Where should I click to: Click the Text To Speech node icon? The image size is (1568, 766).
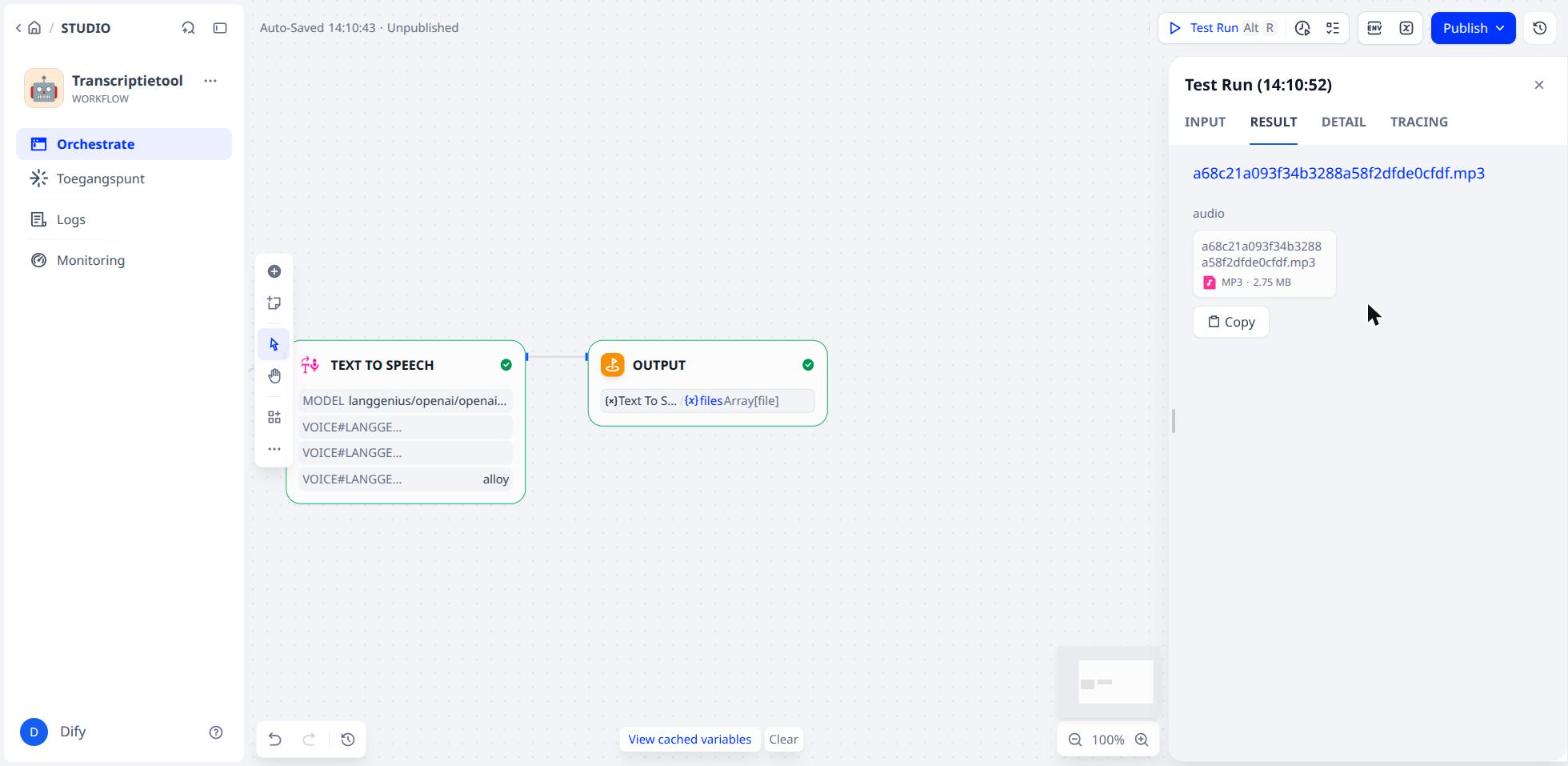(x=310, y=365)
